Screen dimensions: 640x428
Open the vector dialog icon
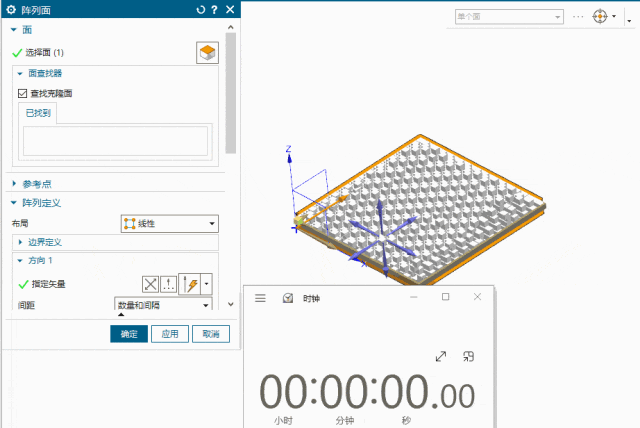tap(170, 285)
